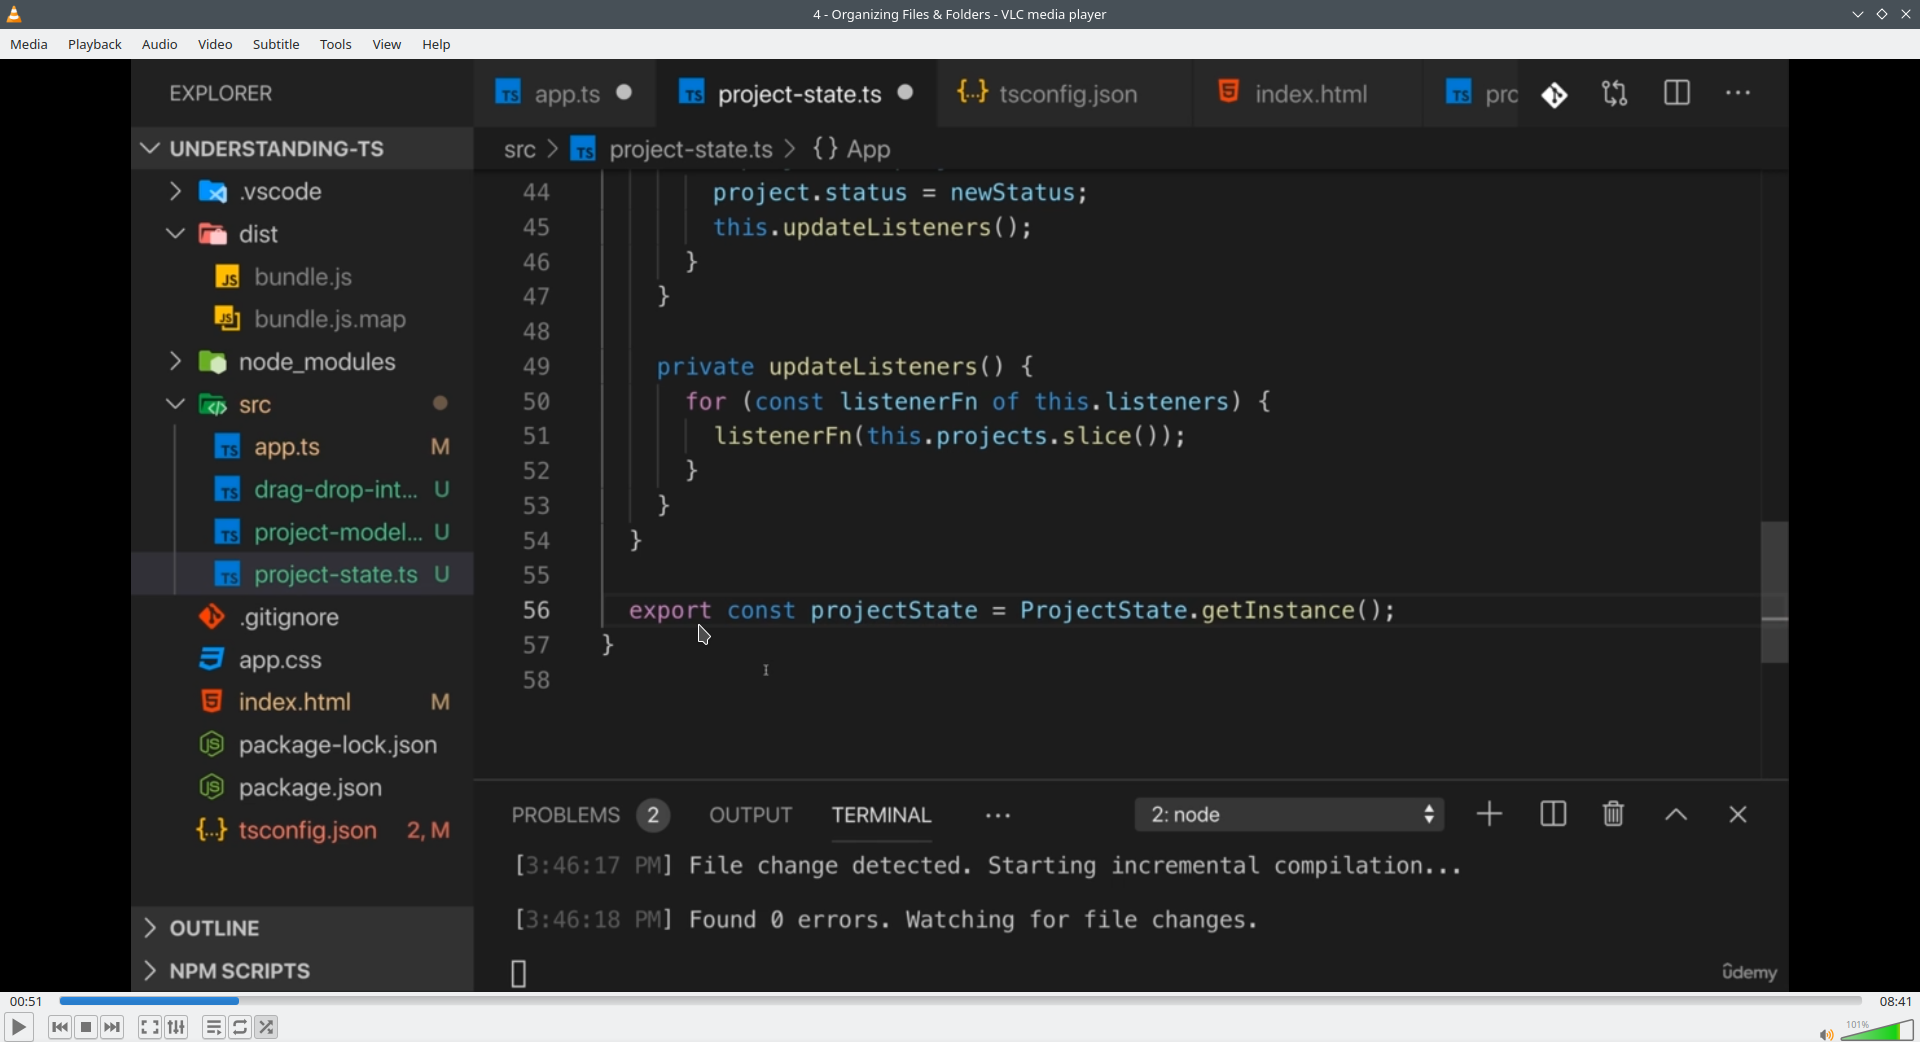Expand the NPM SCRIPTS section
Viewport: 1920px width, 1042px height.
(x=302, y=971)
